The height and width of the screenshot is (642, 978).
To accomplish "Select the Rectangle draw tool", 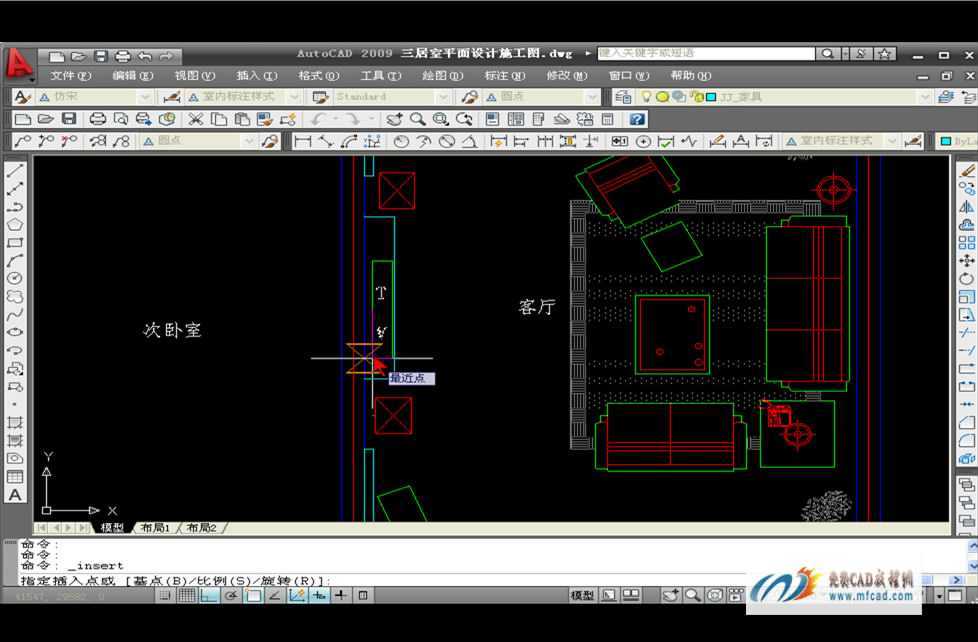I will pyautogui.click(x=15, y=242).
